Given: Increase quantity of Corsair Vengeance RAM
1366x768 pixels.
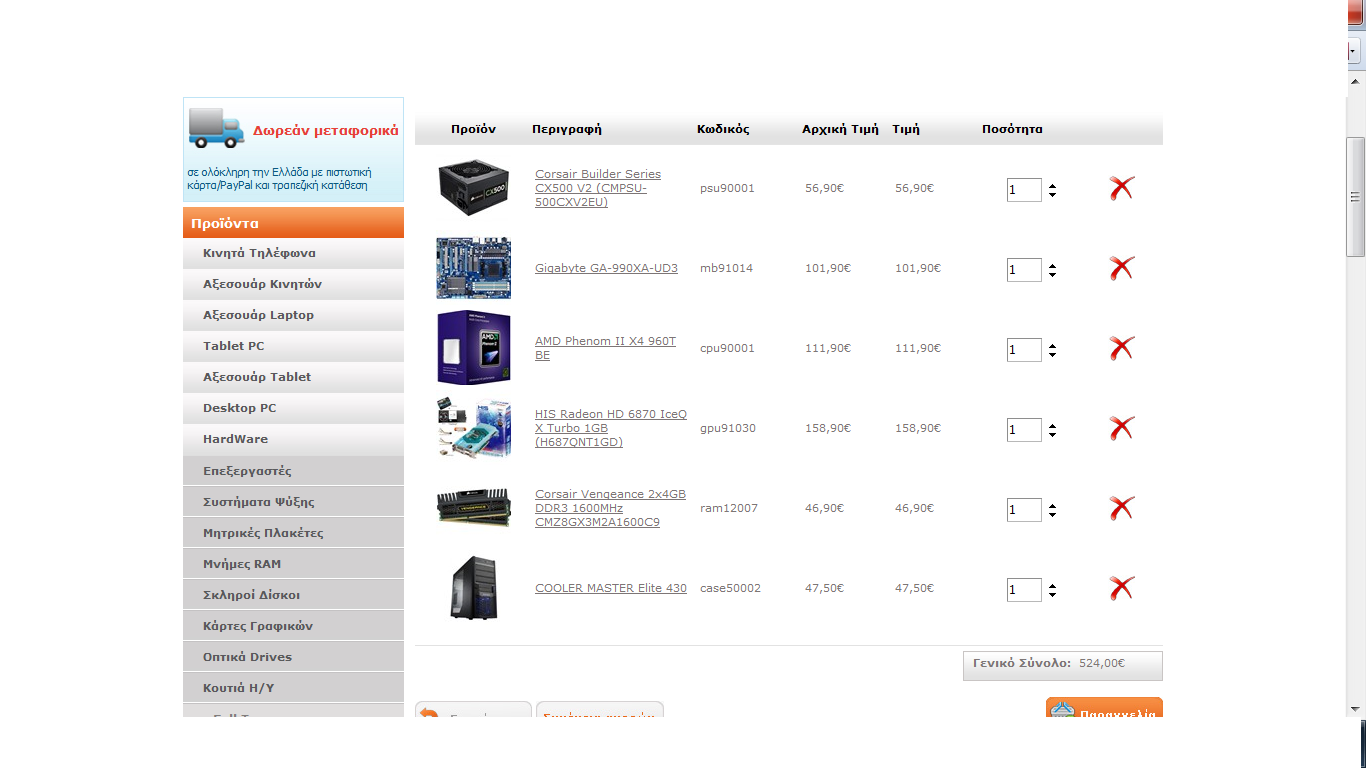Looking at the screenshot, I should [x=1052, y=505].
